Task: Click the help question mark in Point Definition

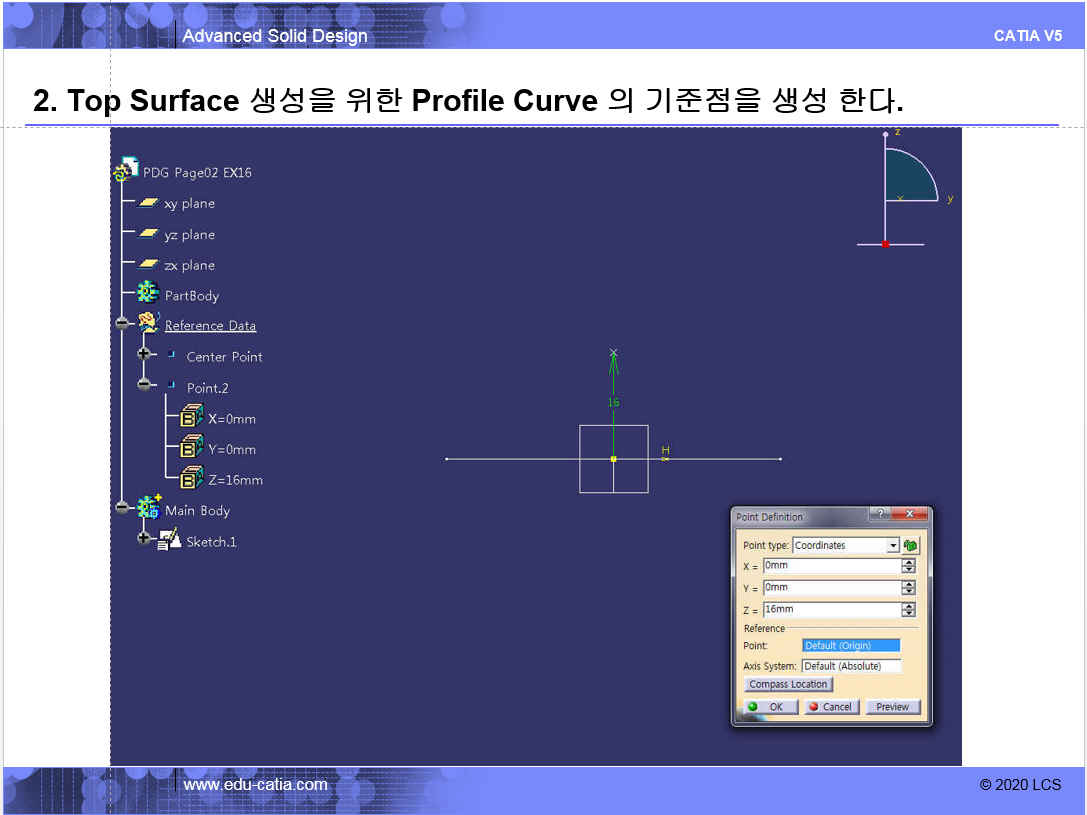Action: pos(880,514)
